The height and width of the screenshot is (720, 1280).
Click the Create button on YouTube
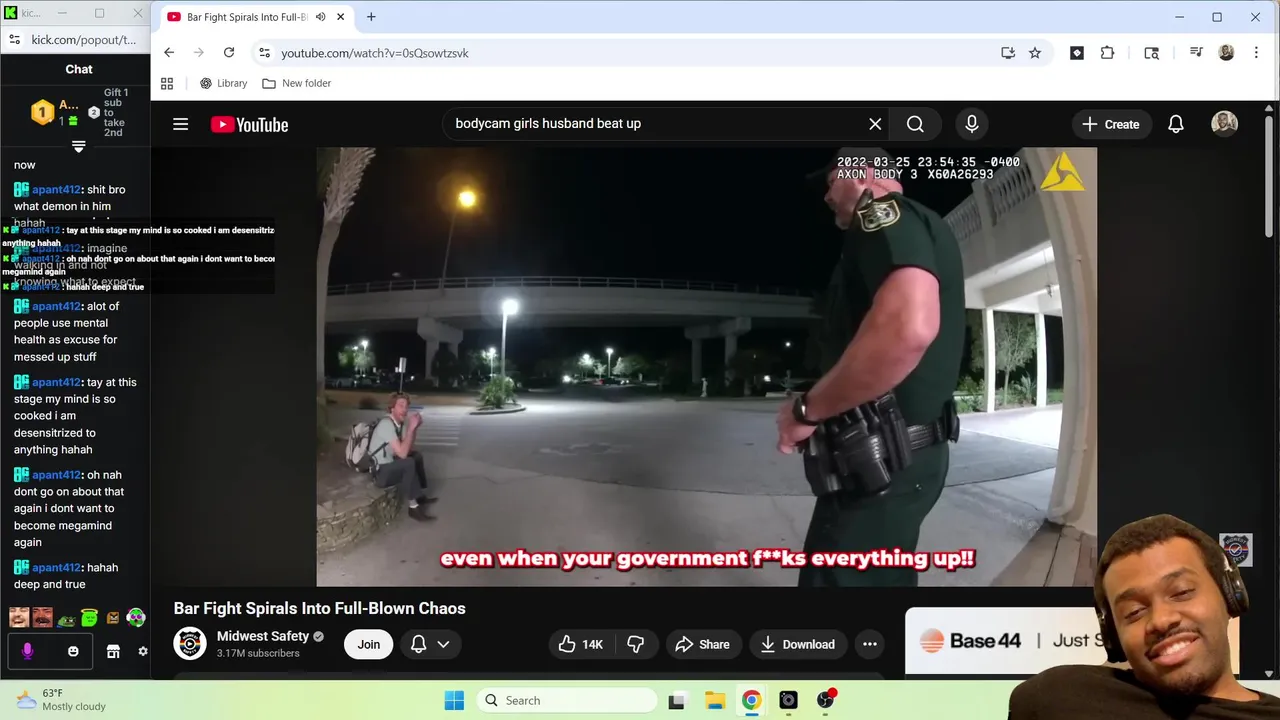[x=1111, y=124]
